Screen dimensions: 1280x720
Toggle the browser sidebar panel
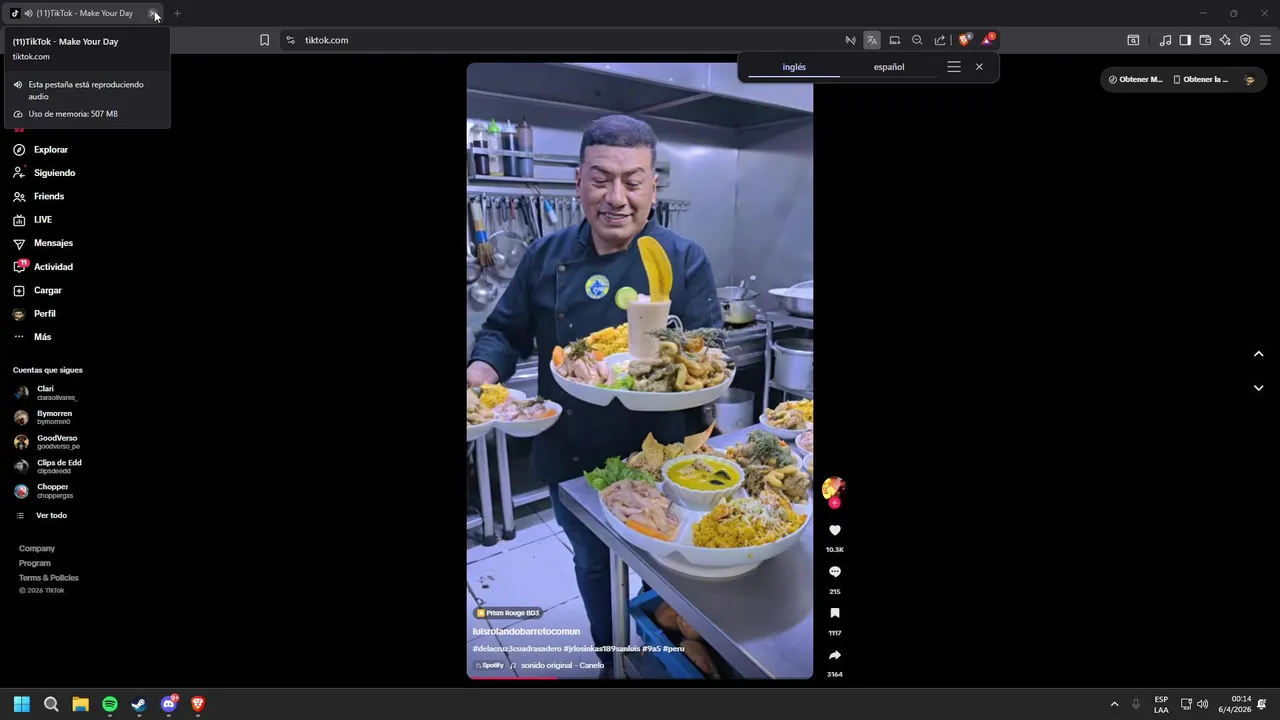tap(1185, 40)
